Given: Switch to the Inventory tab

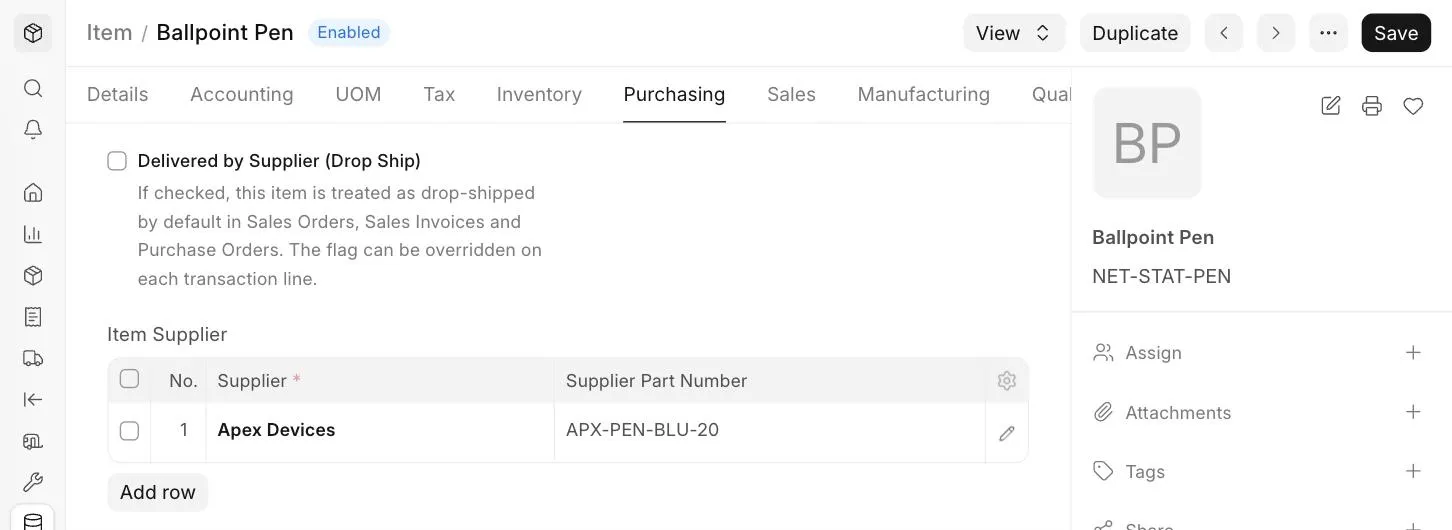Looking at the screenshot, I should 539,94.
